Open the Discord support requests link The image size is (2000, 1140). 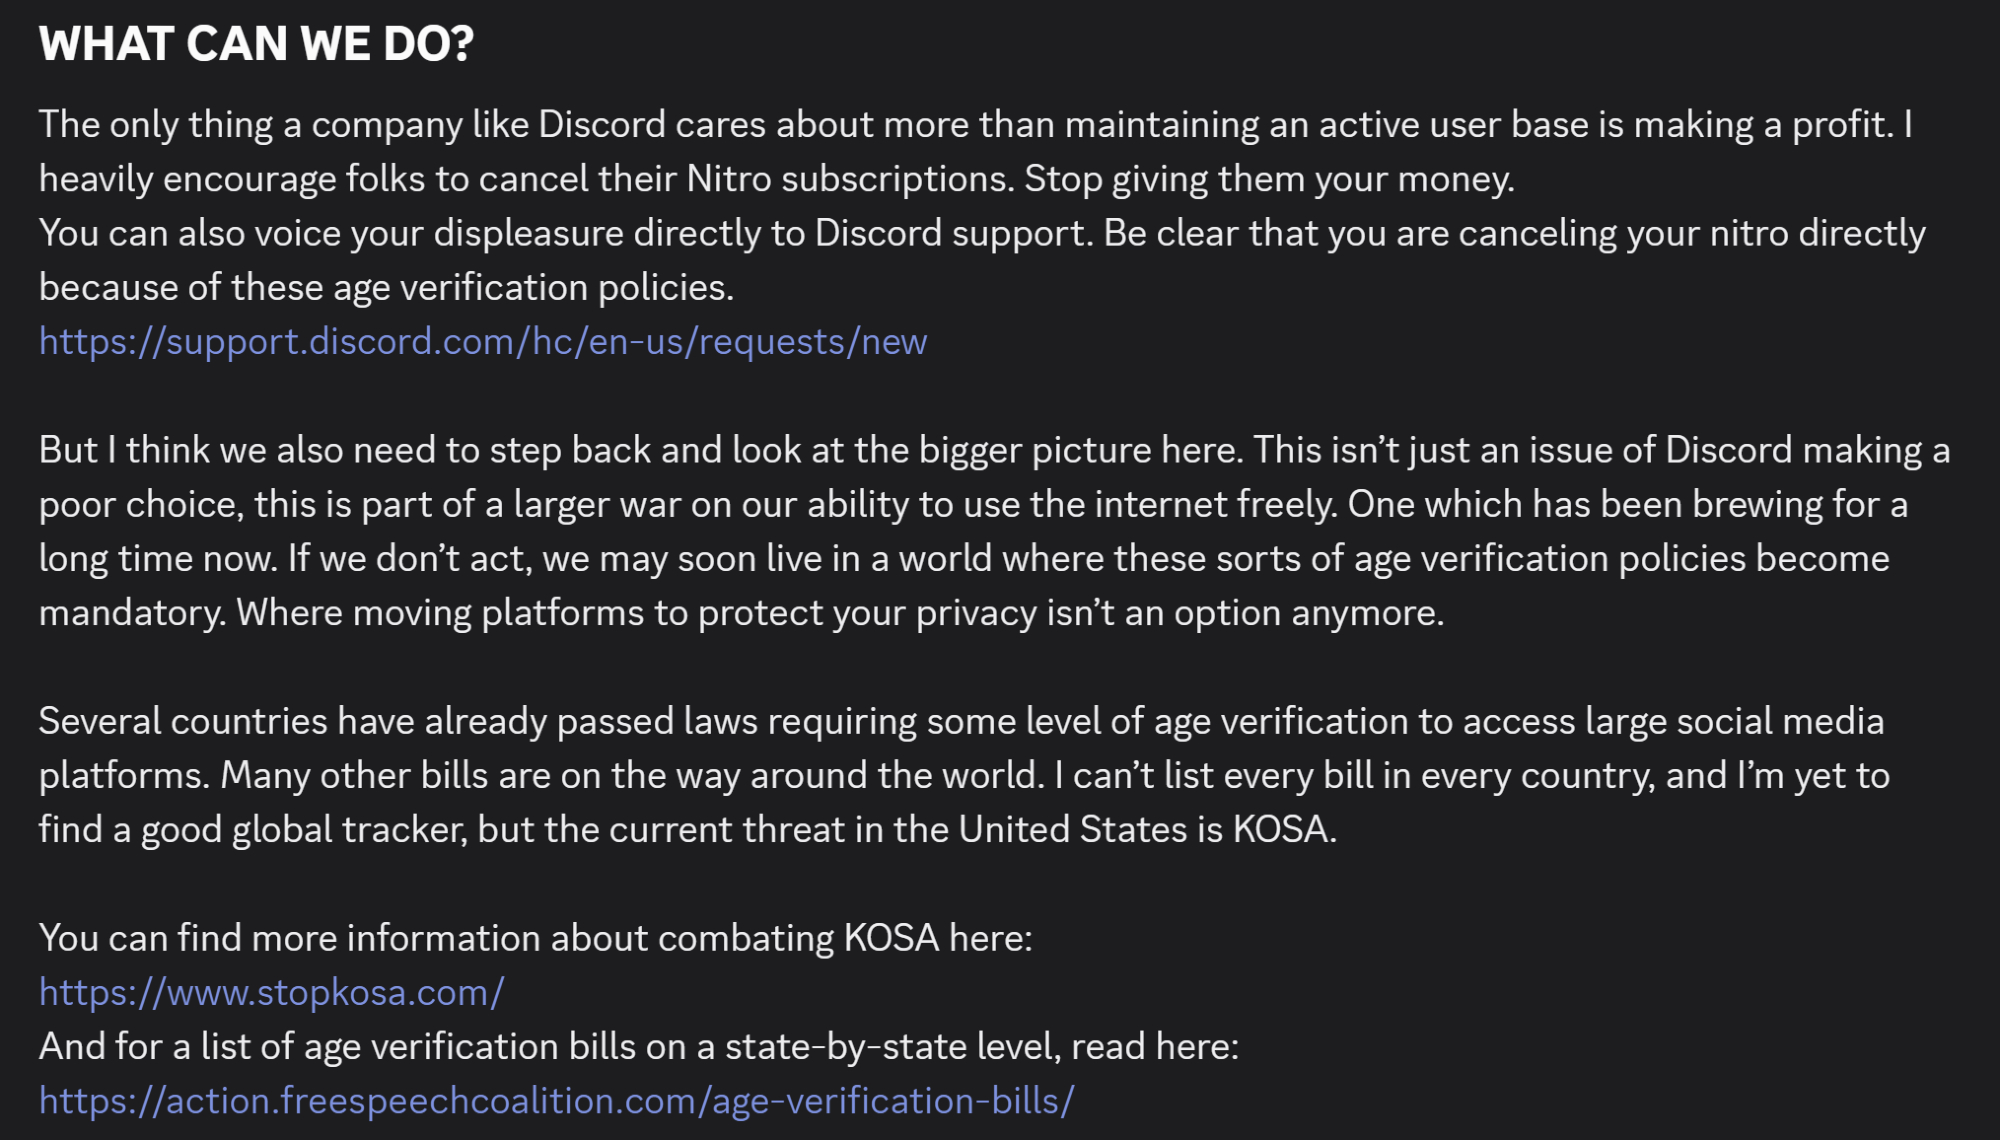coord(483,342)
